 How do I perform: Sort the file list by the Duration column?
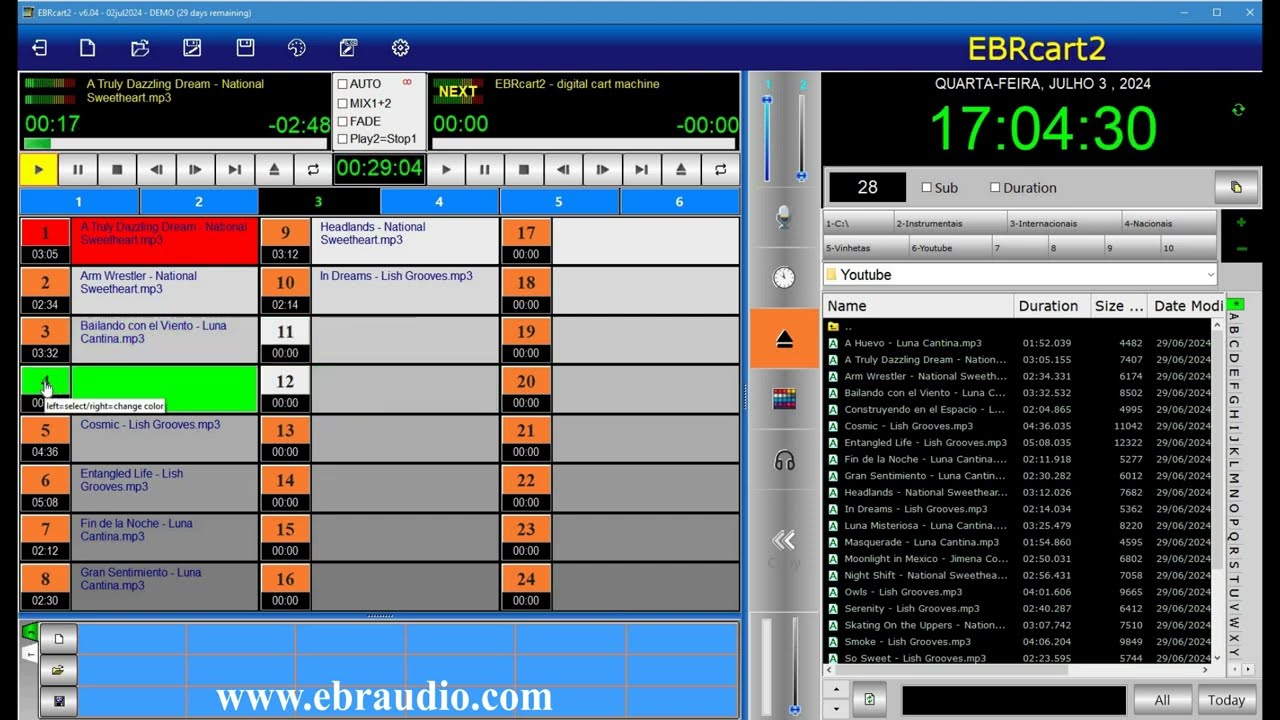(1048, 306)
